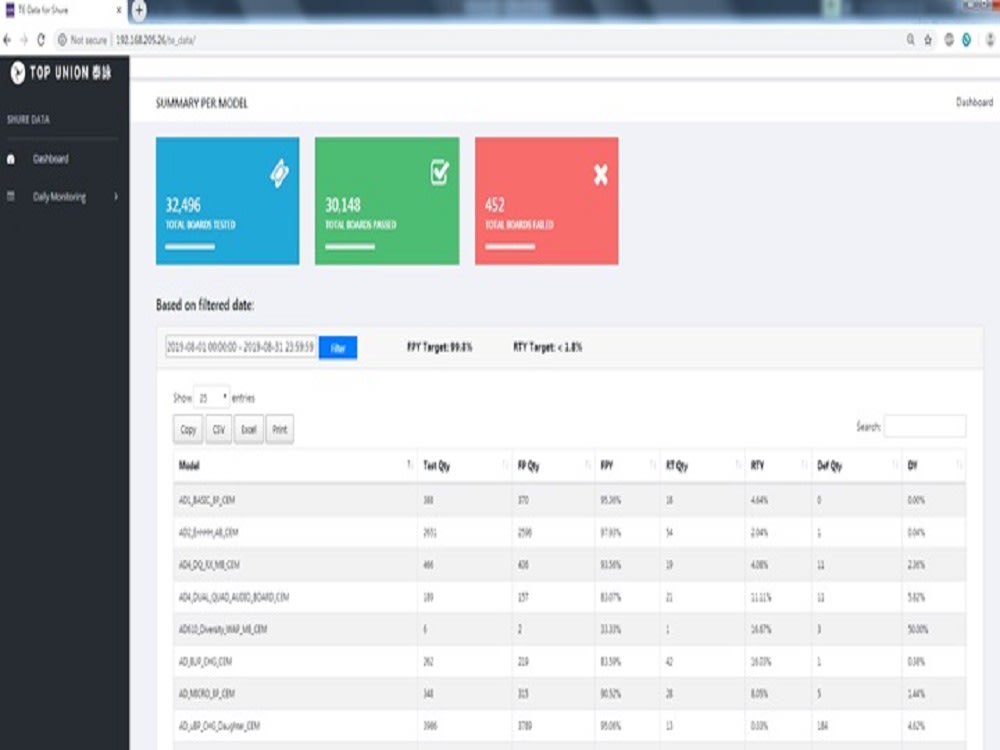Viewport: 1000px width, 750px height.
Task: Open Dashboard from the sidebar
Action: [x=50, y=159]
